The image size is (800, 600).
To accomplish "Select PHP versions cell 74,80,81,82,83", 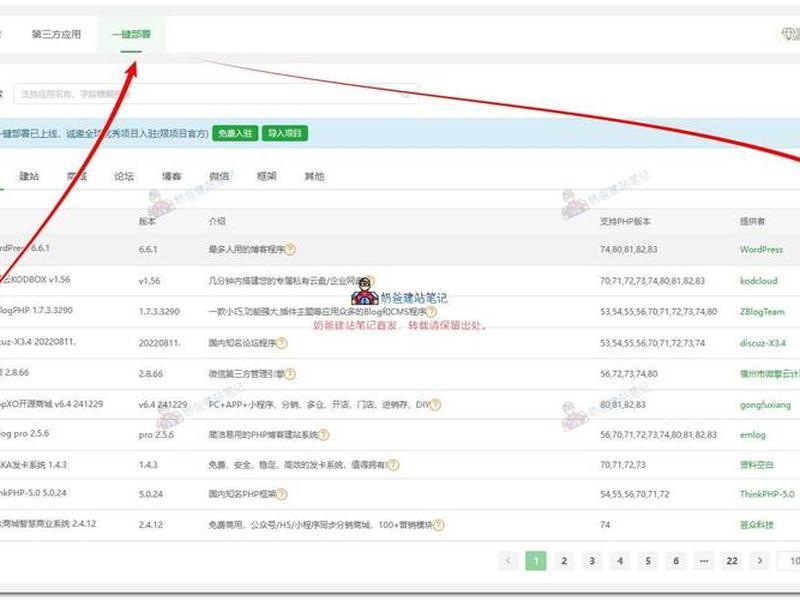I will click(629, 249).
